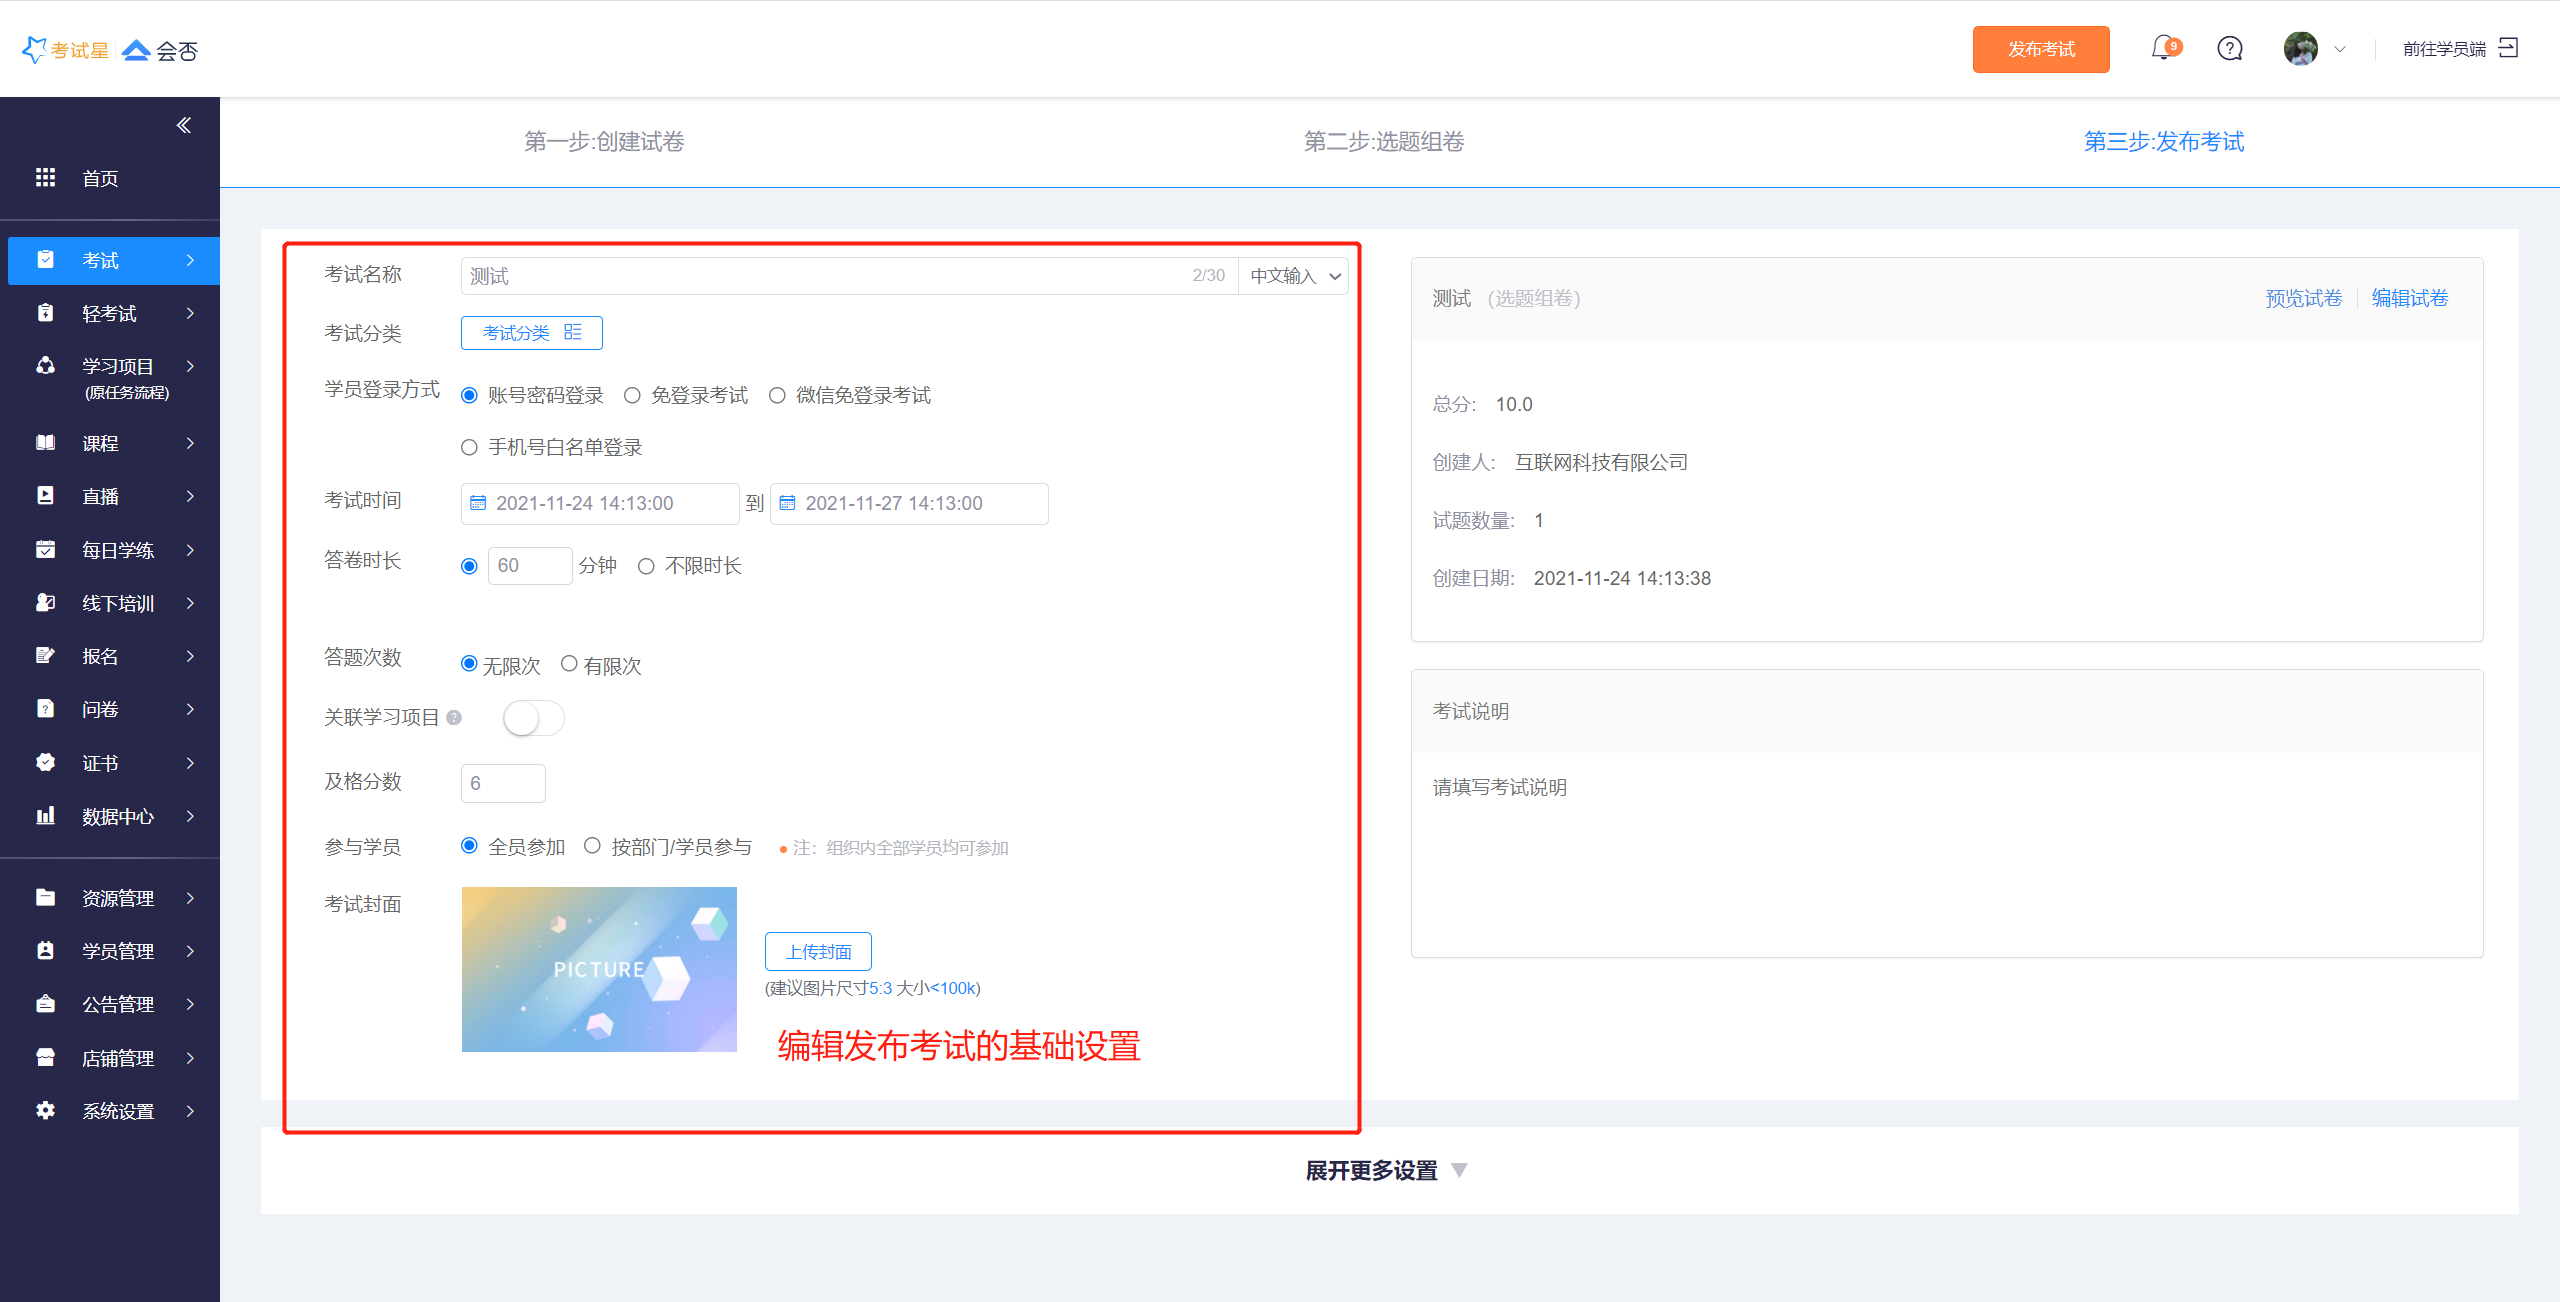Open the help question mark icon

point(2230,48)
